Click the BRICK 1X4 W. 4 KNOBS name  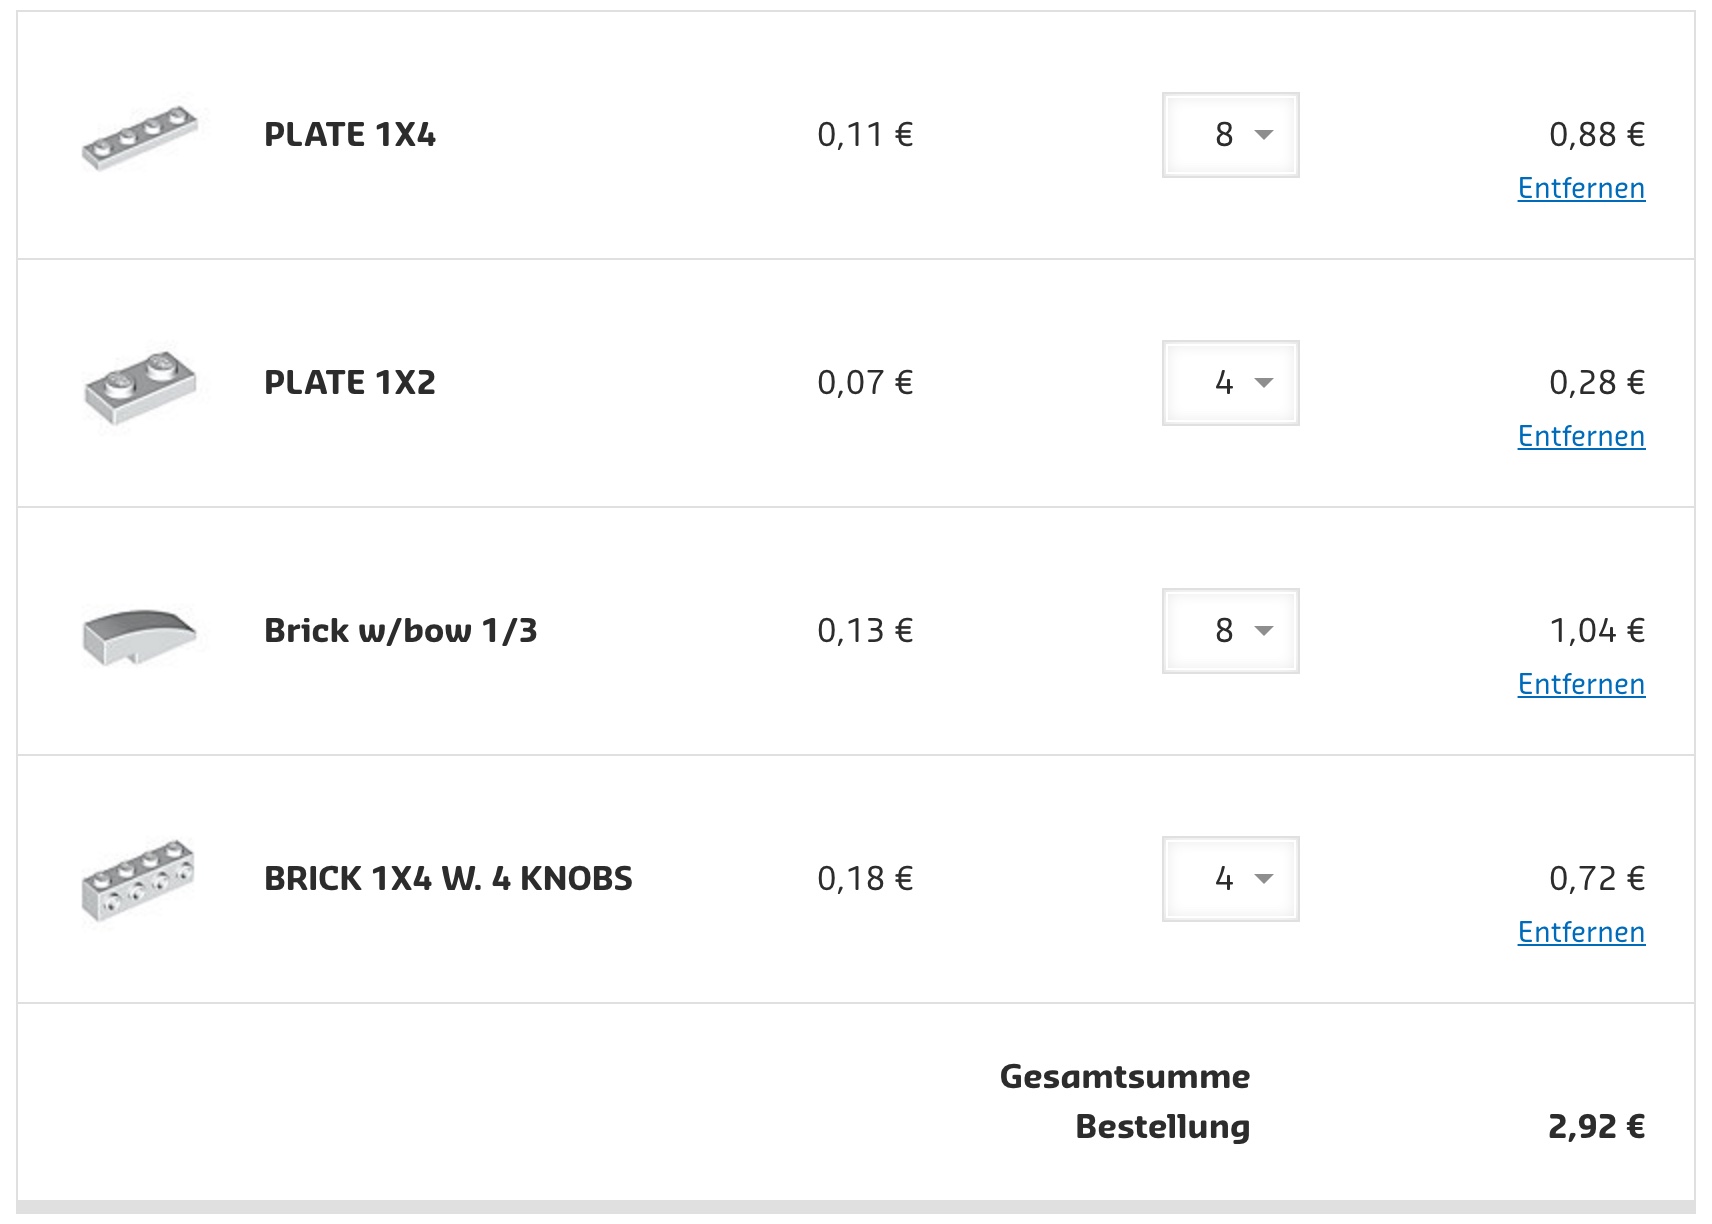pos(448,879)
